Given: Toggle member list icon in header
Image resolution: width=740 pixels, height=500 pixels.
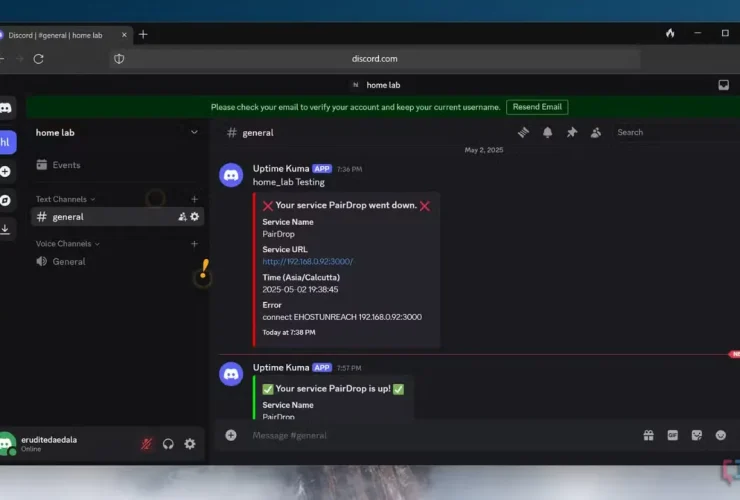Looking at the screenshot, I should tap(596, 133).
